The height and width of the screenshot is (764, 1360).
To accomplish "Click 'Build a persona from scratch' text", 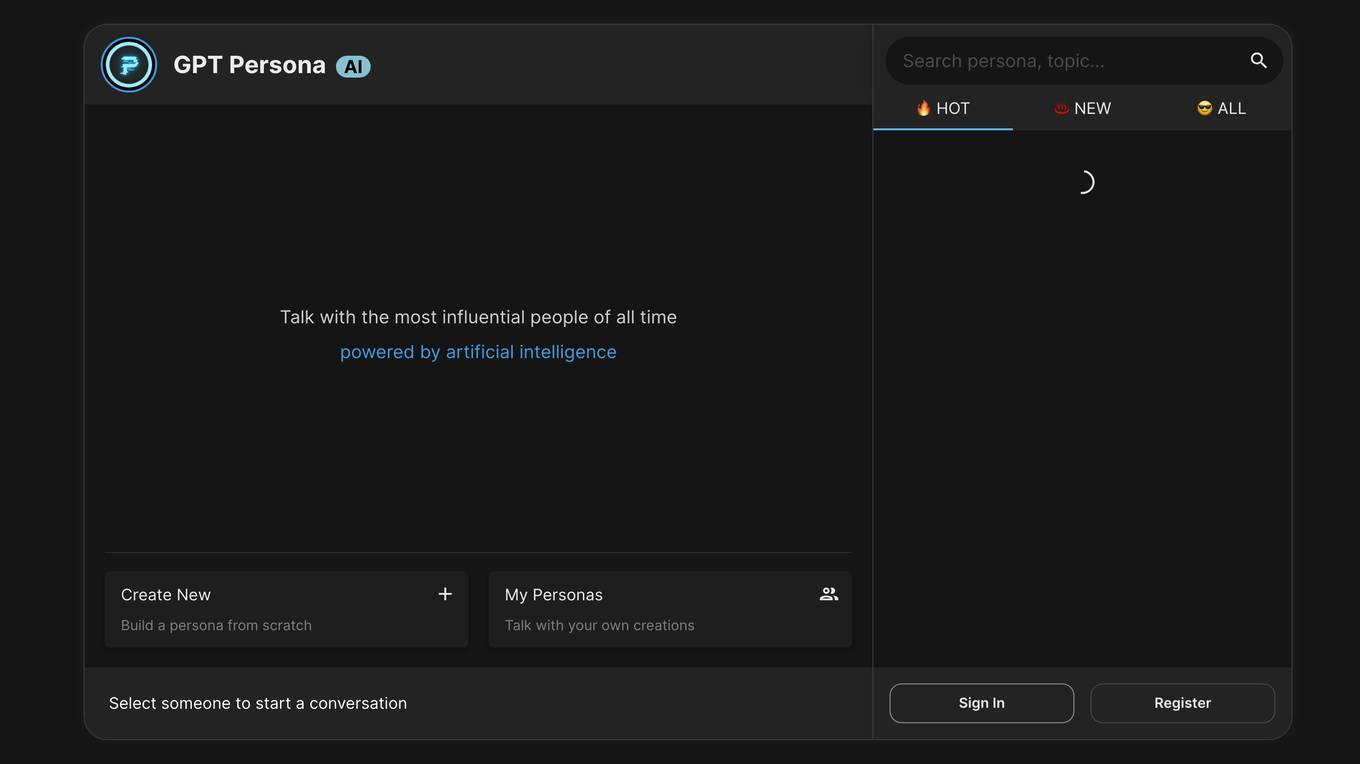I will pos(216,625).
